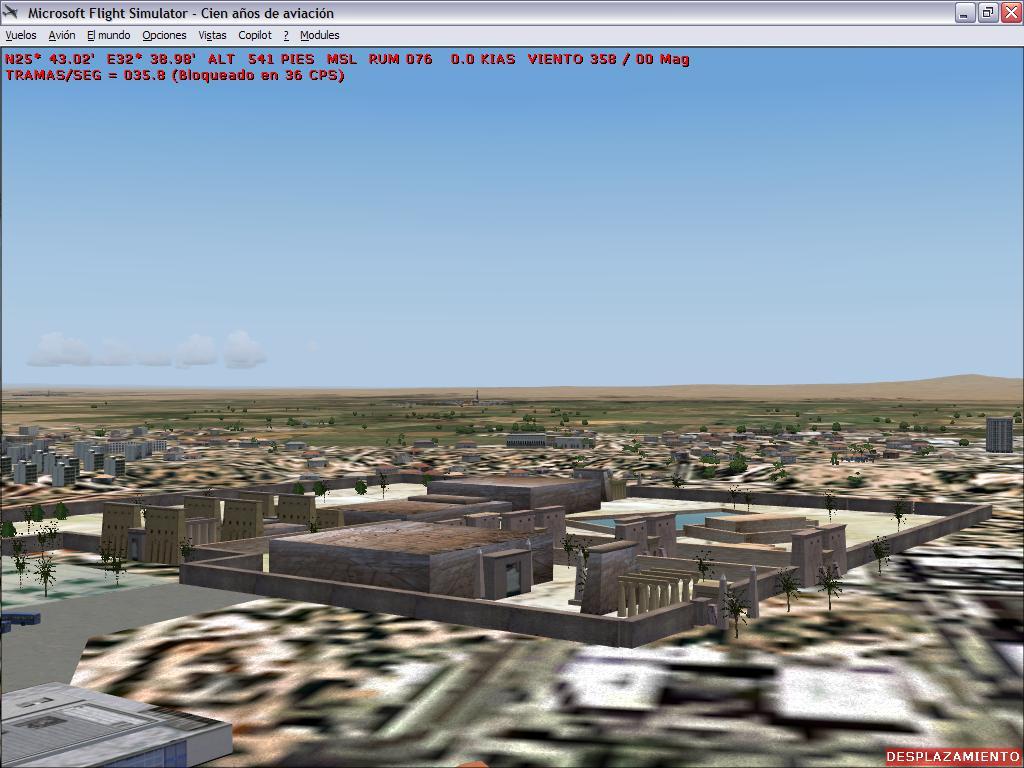Click the window title 'Cien años de aviación'

point(267,13)
